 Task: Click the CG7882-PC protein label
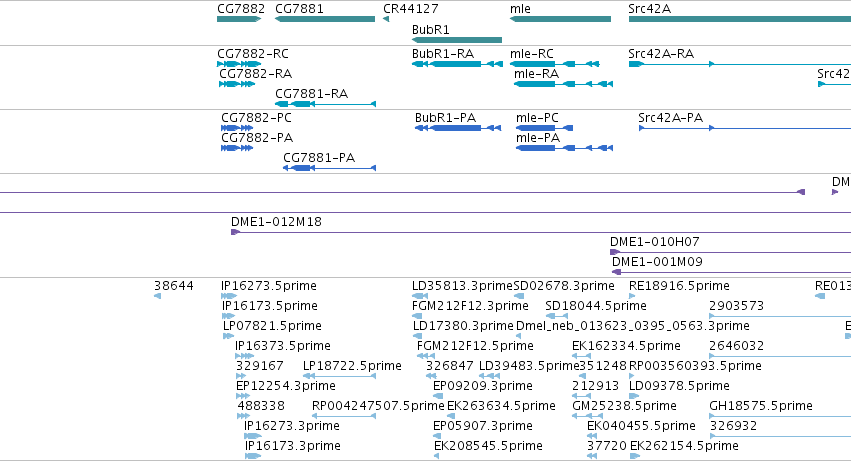point(256,118)
